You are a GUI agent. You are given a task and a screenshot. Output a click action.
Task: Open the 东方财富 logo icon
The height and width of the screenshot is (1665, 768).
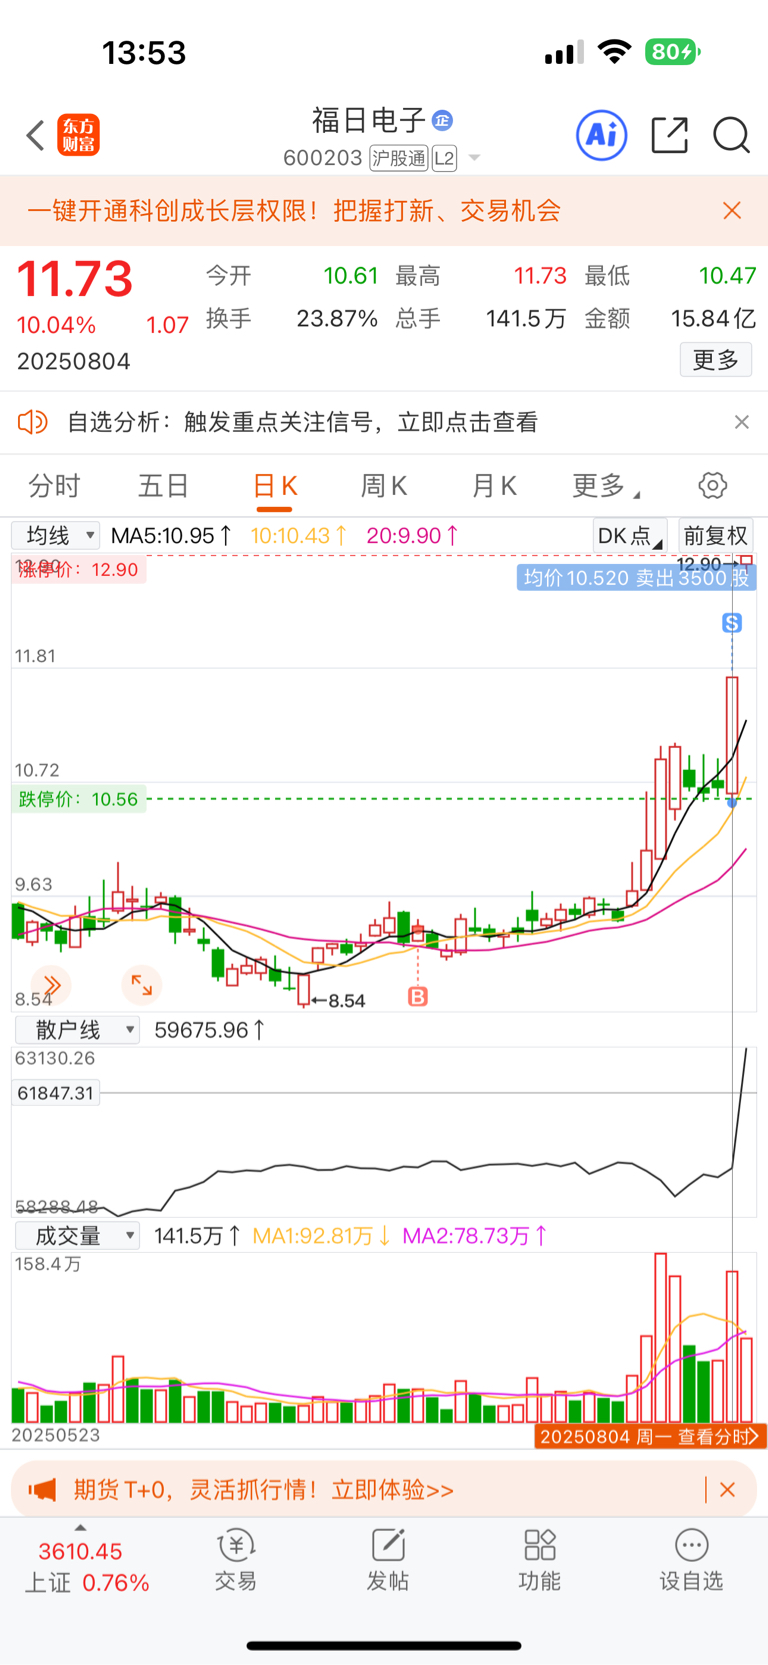[79, 135]
